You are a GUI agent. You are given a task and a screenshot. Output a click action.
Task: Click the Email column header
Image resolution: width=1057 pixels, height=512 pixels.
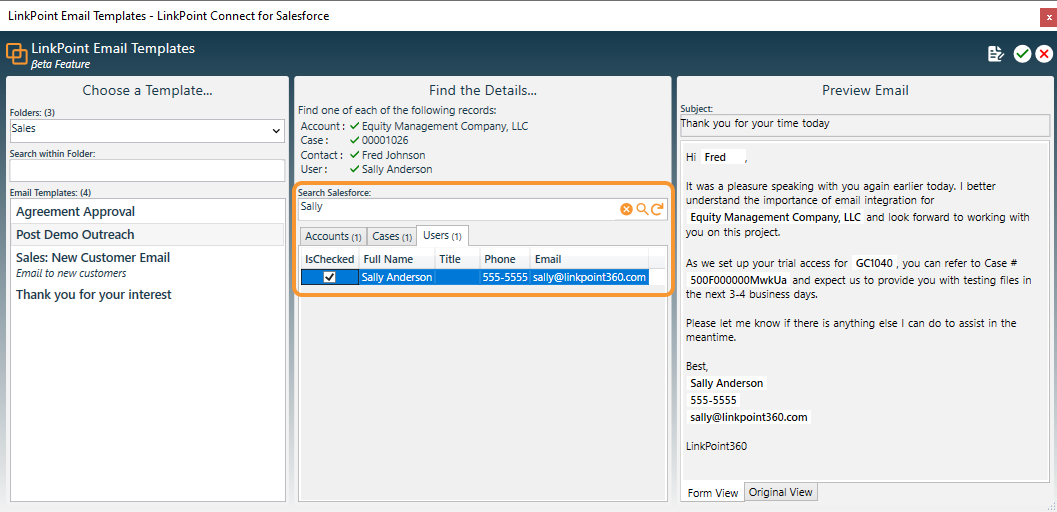coord(589,259)
